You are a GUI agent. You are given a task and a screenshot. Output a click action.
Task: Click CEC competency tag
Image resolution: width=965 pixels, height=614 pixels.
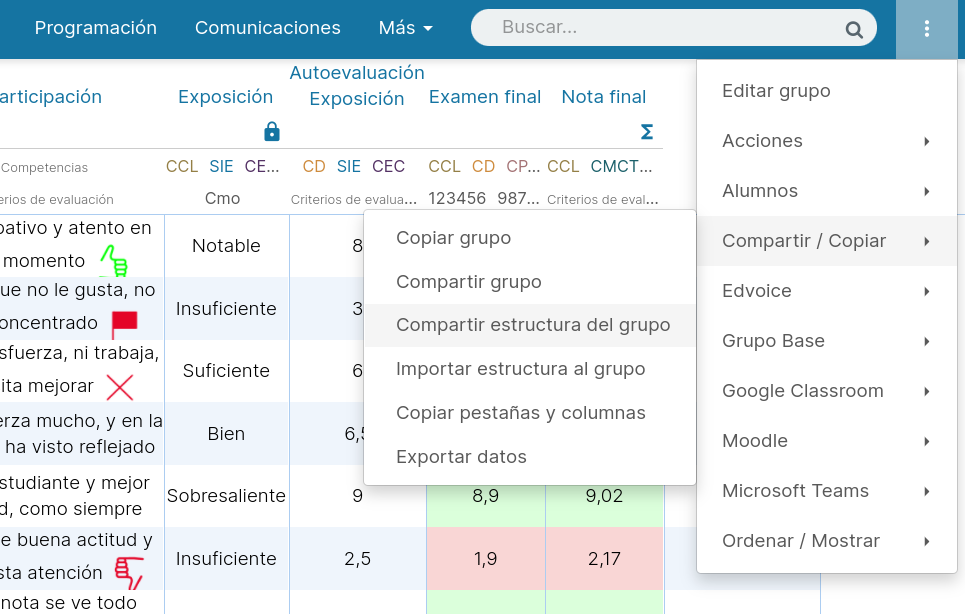[x=388, y=167]
